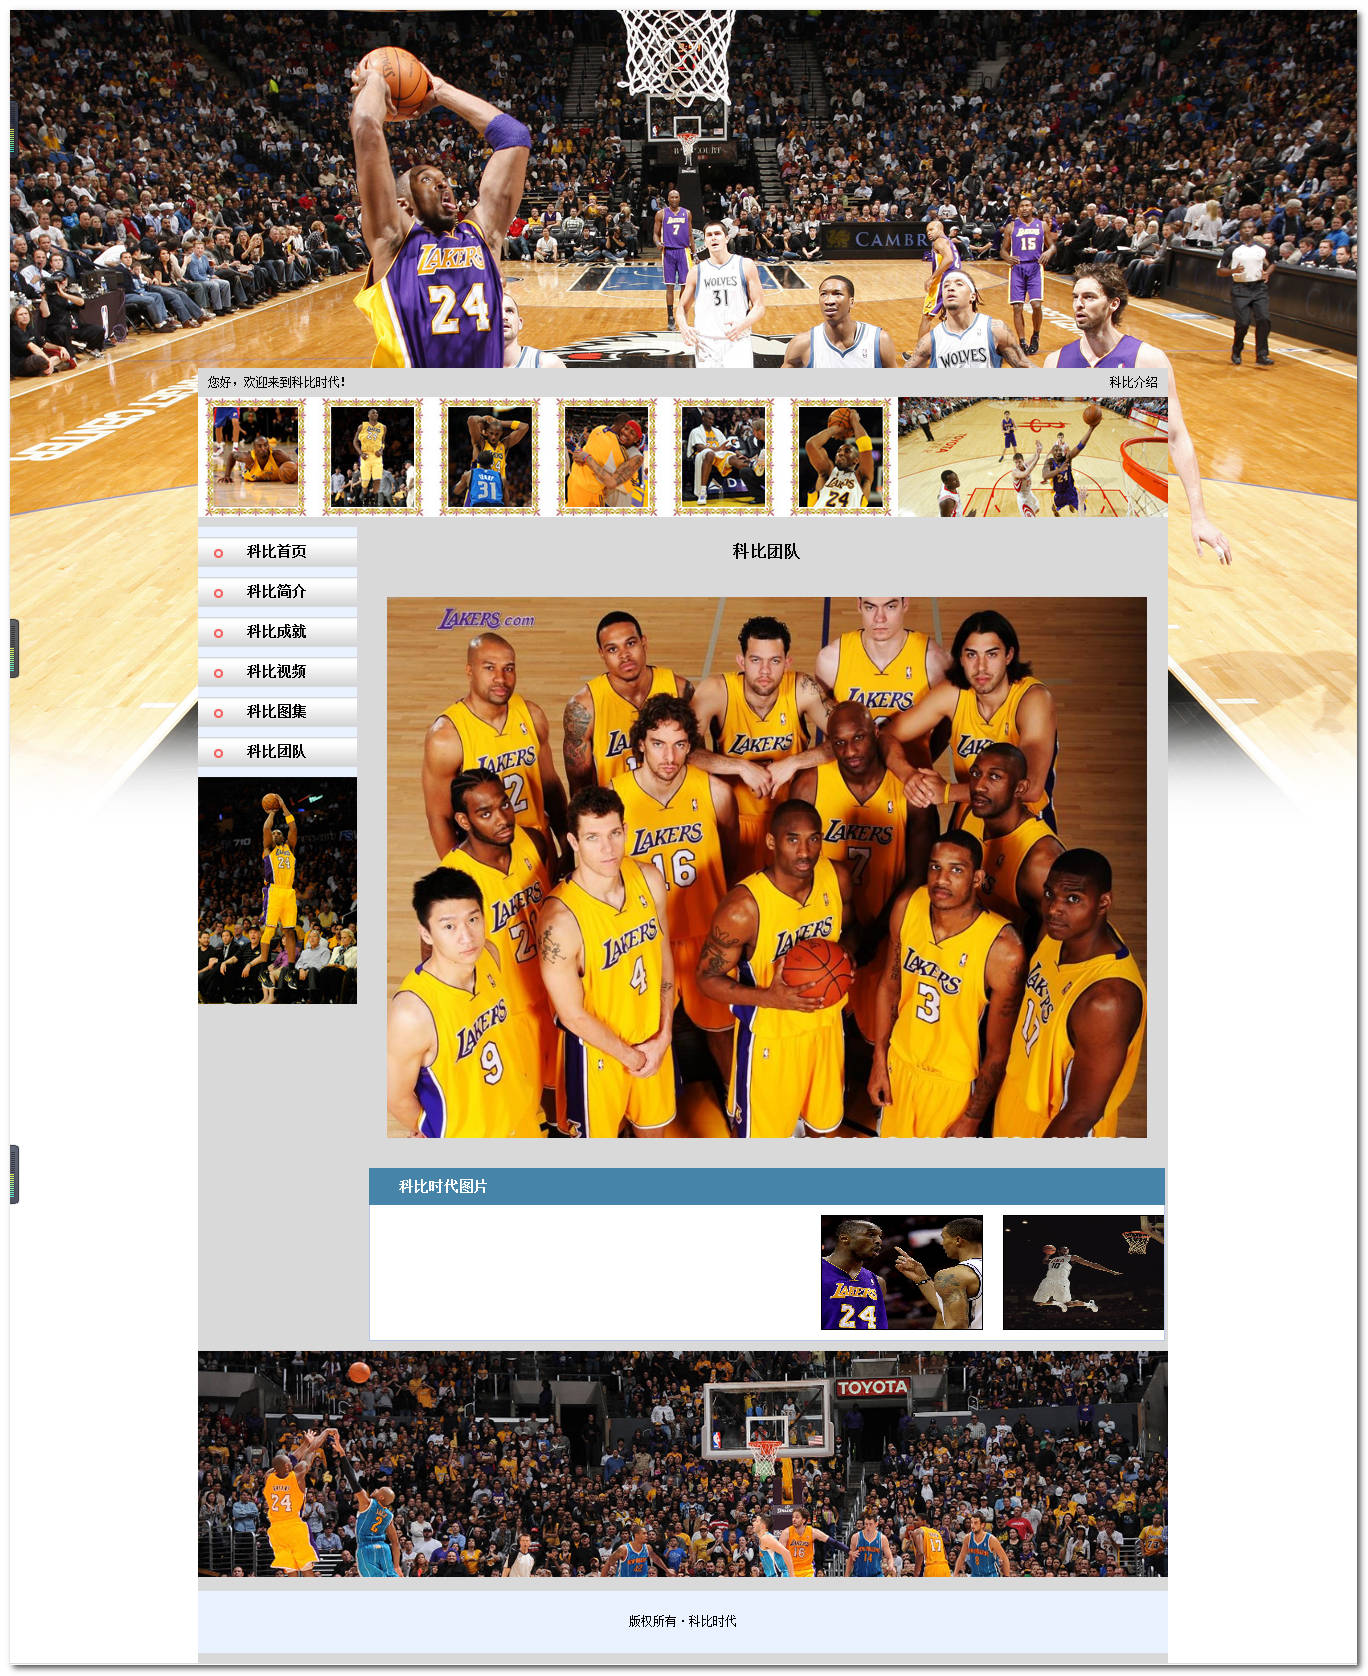Viewport: 1368px width, 1676px height.
Task: Click the red bullet icon beside 科比团队
Action: click(218, 753)
